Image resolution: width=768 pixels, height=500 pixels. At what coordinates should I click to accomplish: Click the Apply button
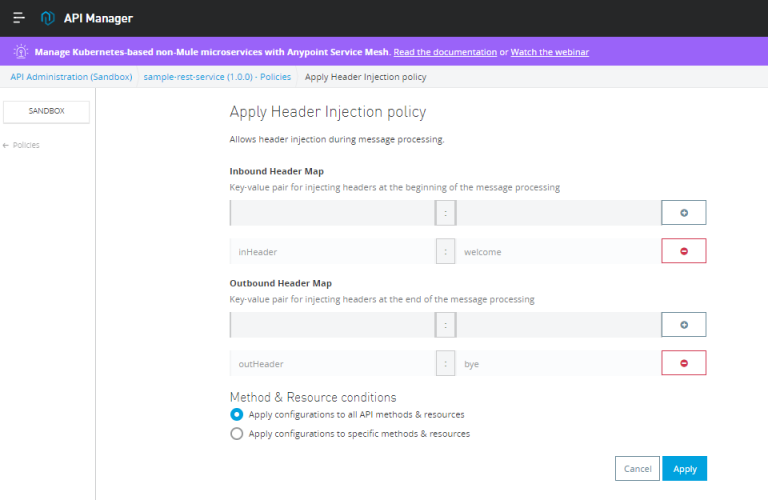point(684,469)
